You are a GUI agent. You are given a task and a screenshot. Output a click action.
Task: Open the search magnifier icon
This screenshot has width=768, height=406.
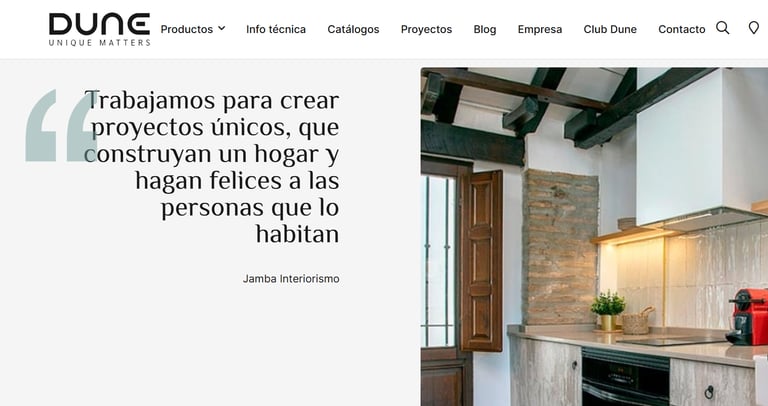pyautogui.click(x=722, y=28)
